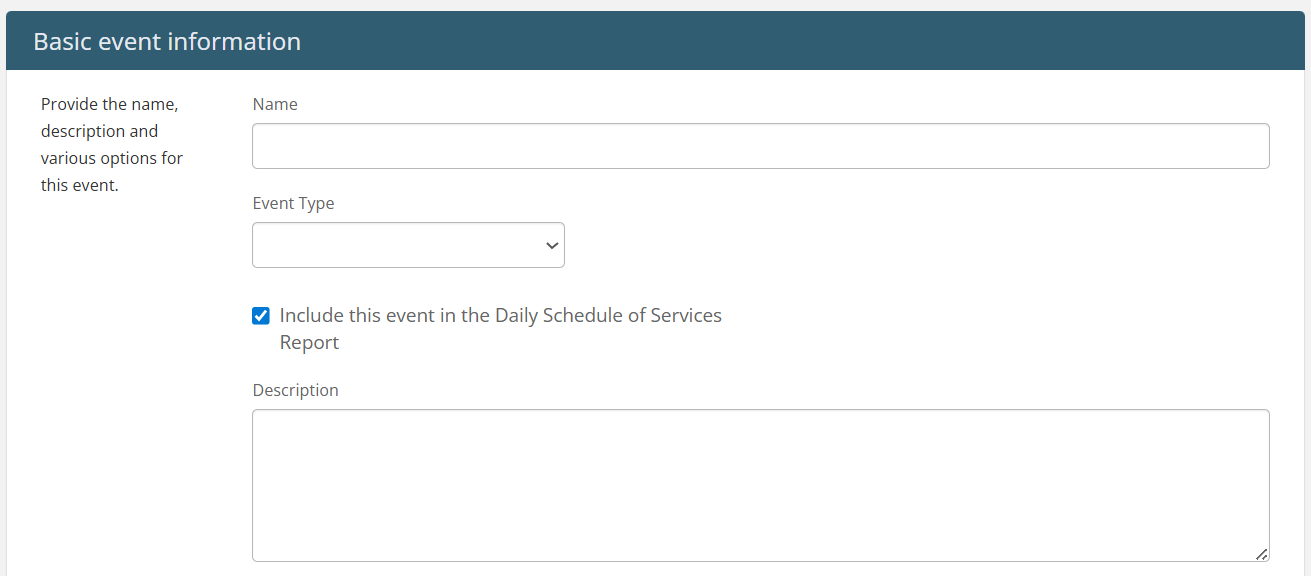This screenshot has height=576, width=1311.
Task: Click the Description text area
Action: (760, 485)
